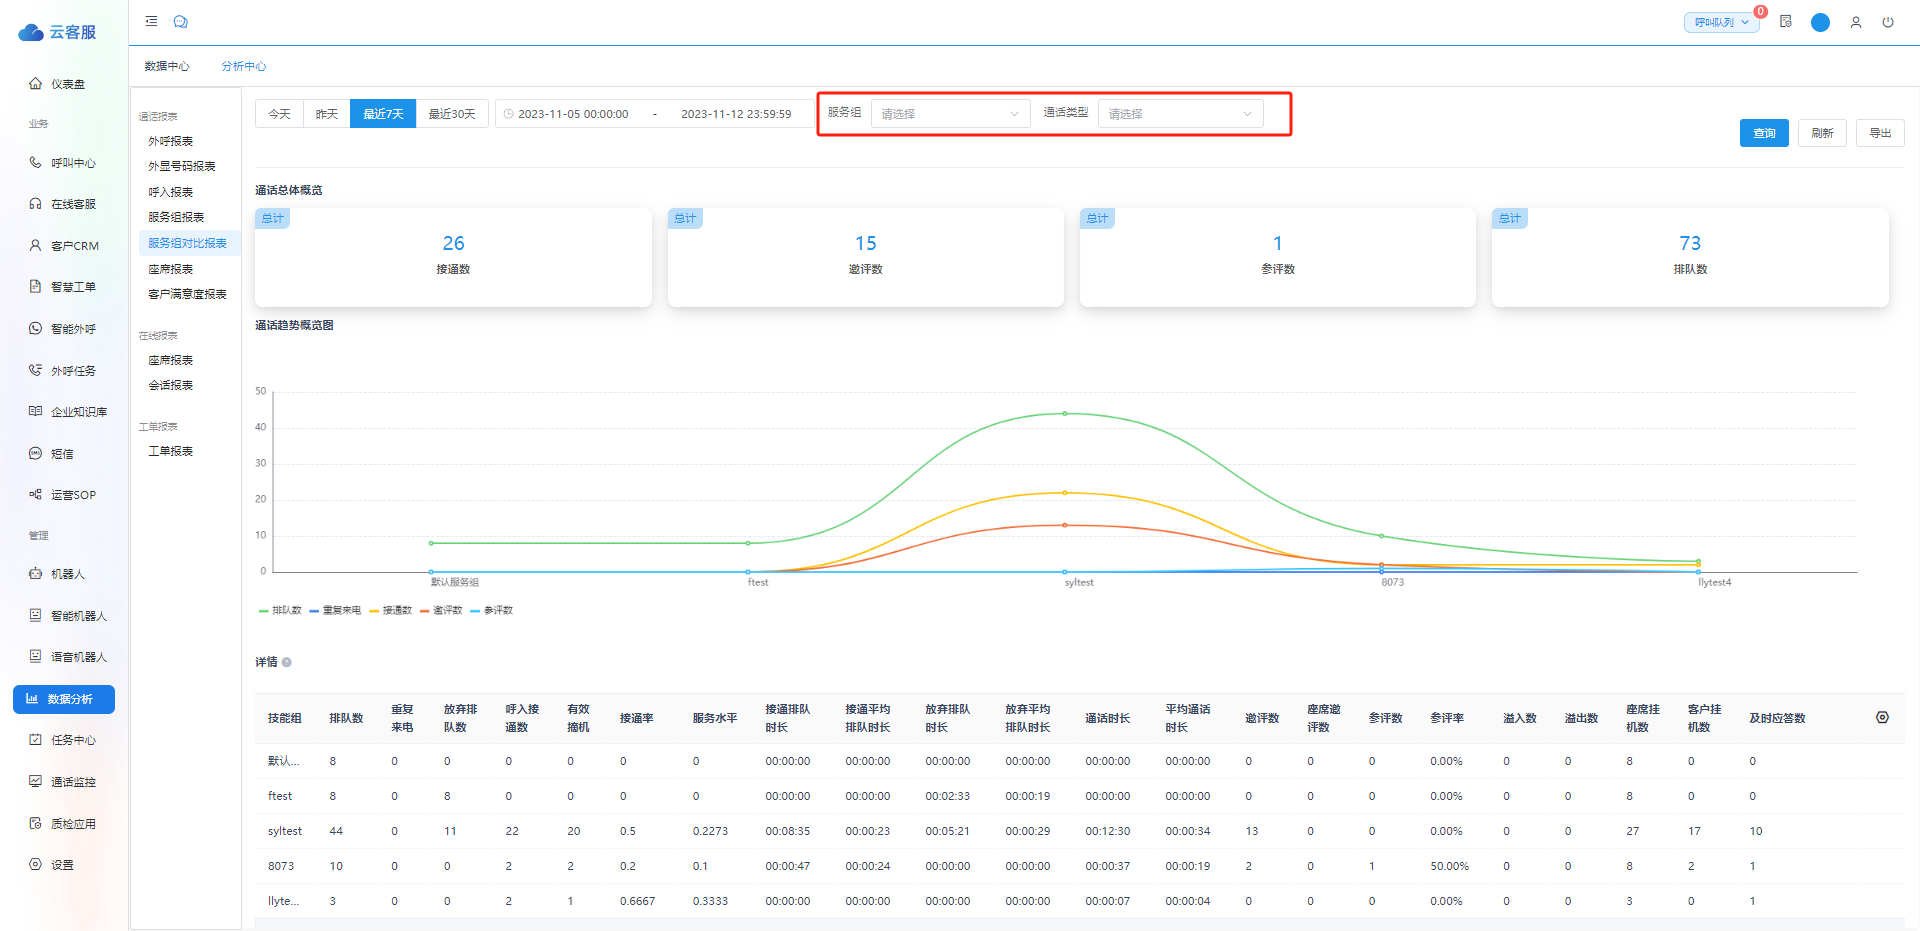Toggle the 接通数 series in chart legend

(391, 610)
